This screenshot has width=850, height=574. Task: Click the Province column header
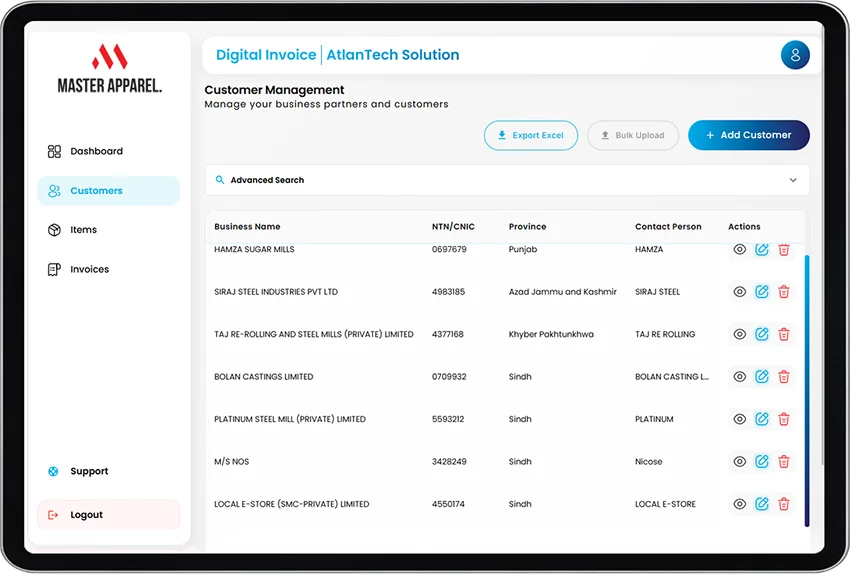527,227
